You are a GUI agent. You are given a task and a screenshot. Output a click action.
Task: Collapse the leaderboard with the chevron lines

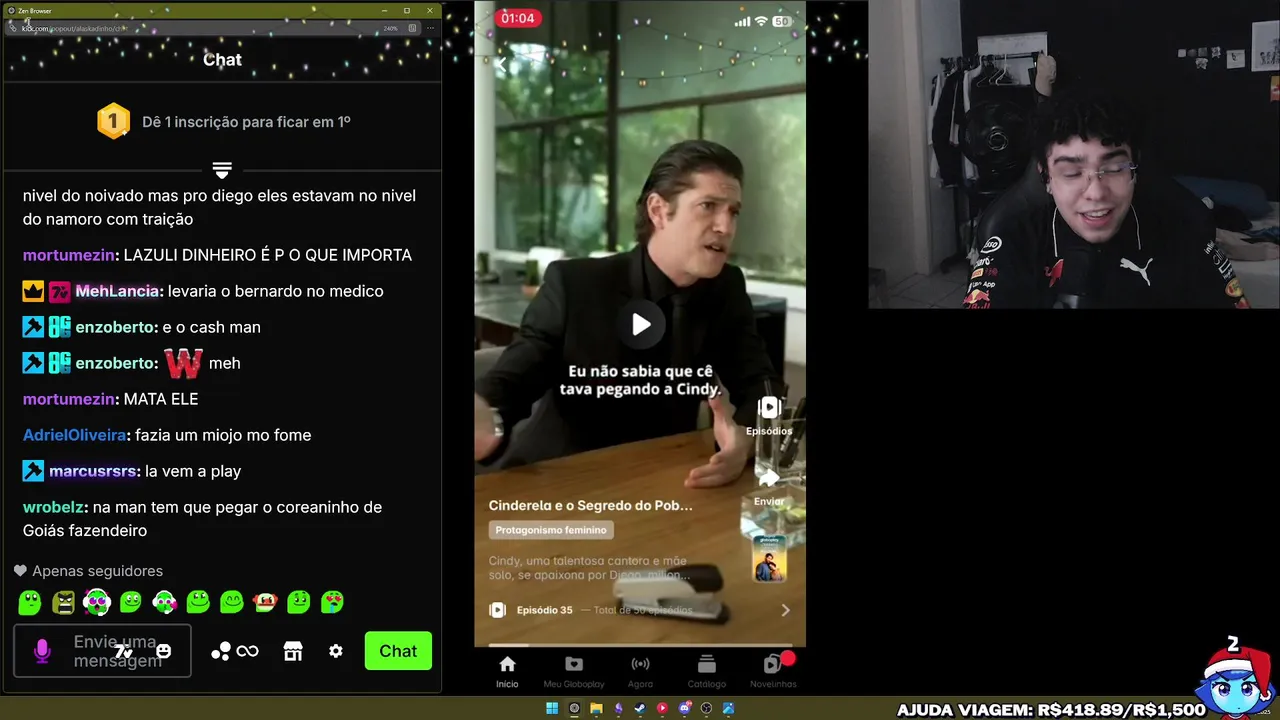point(222,170)
